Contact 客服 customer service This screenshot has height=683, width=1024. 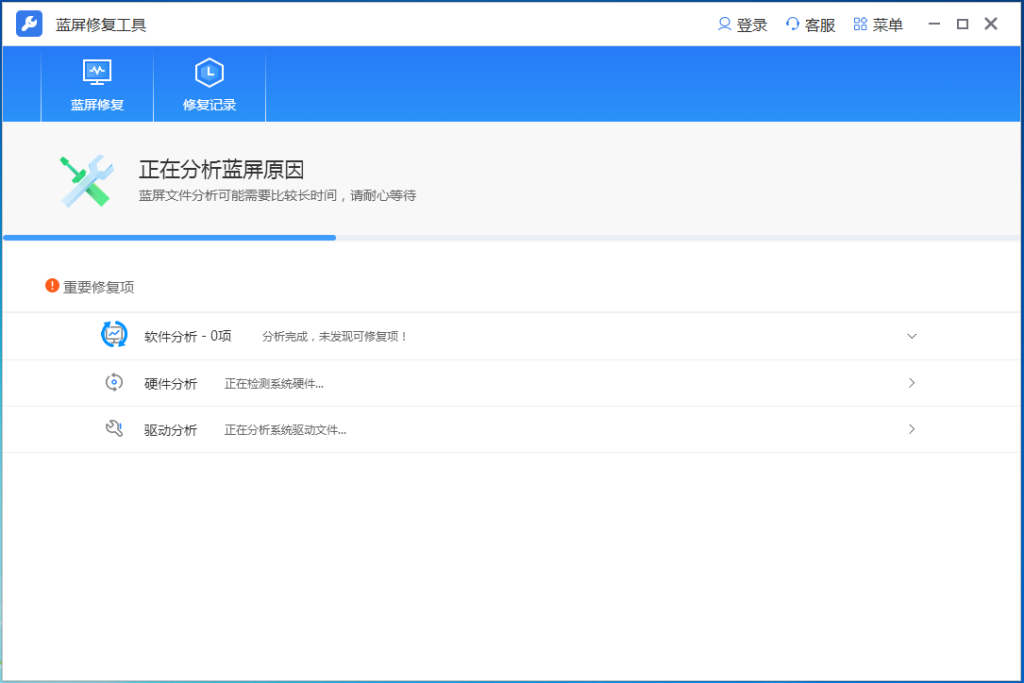[x=811, y=24]
